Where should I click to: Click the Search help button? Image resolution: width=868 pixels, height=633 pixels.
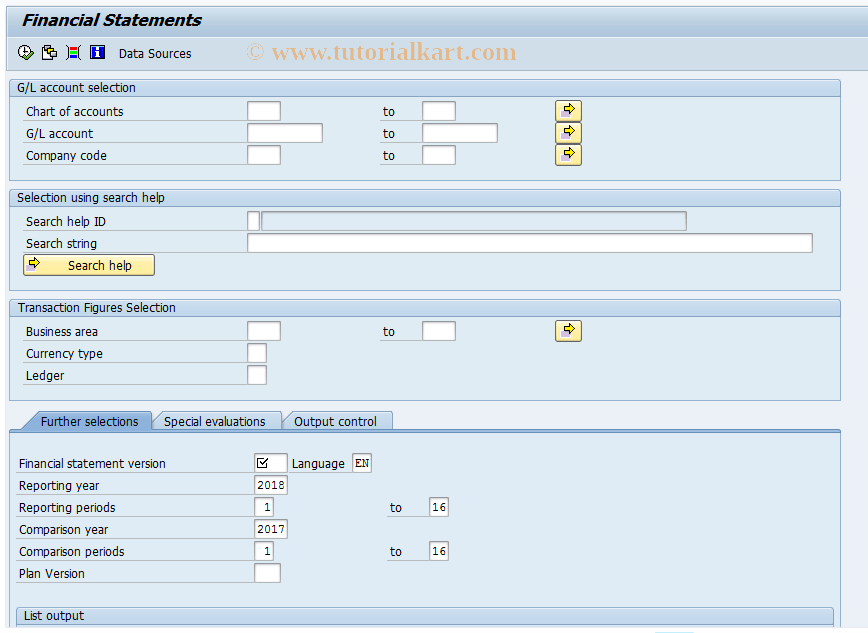[88, 265]
